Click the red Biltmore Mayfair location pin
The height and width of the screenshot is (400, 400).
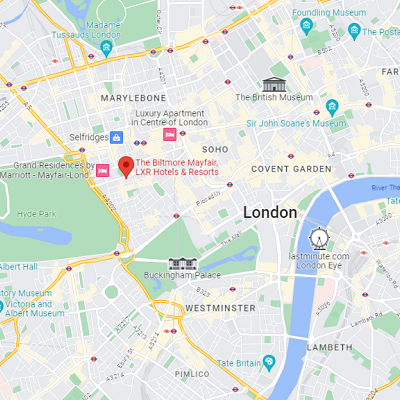point(126,167)
